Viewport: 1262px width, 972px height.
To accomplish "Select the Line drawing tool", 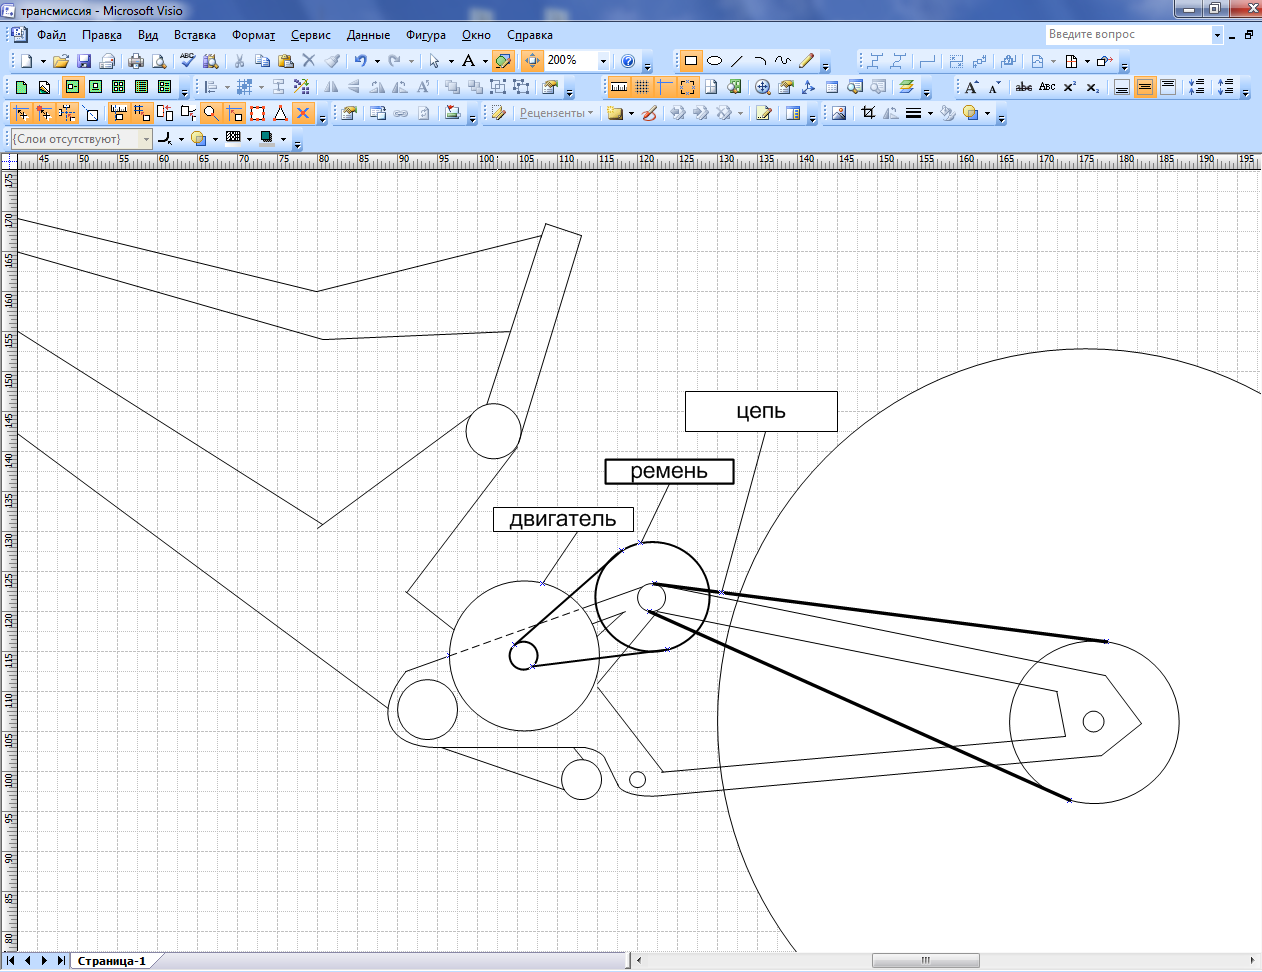I will tap(737, 61).
